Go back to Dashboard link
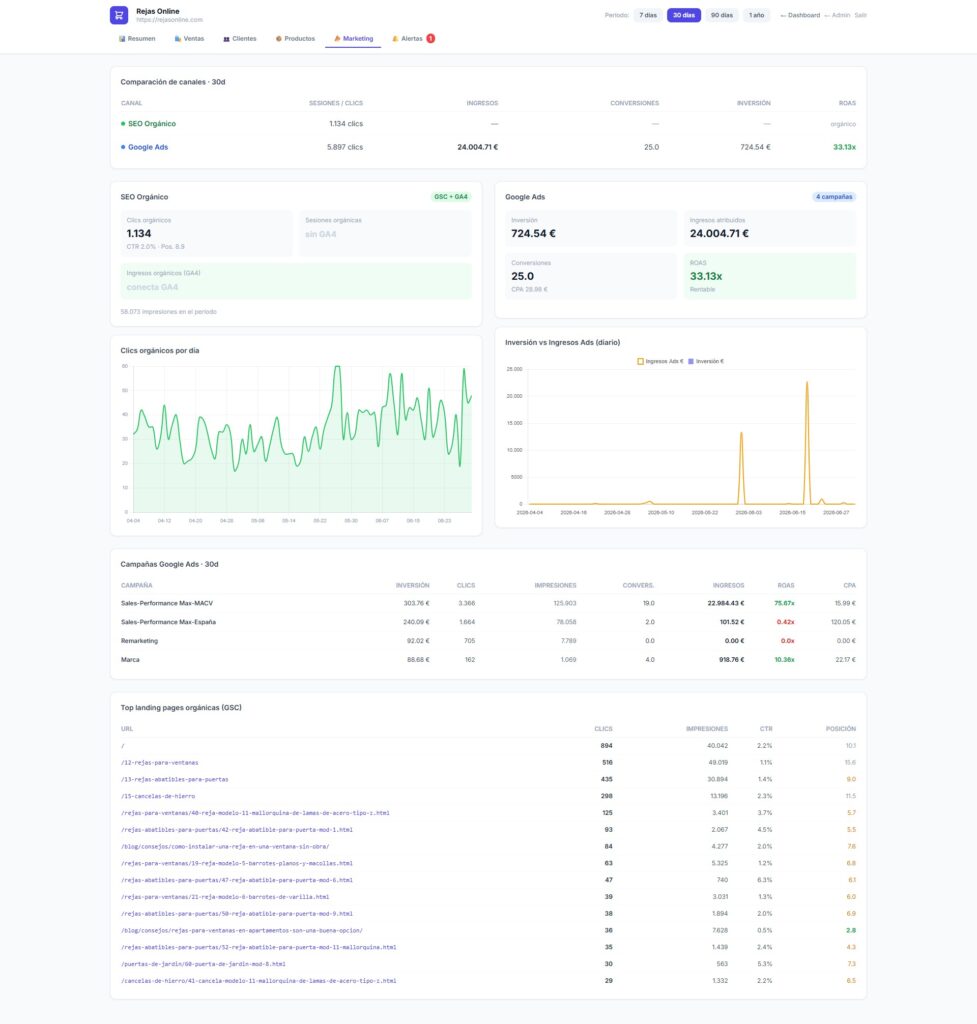Viewport: 977px width, 1024px height. click(x=800, y=15)
